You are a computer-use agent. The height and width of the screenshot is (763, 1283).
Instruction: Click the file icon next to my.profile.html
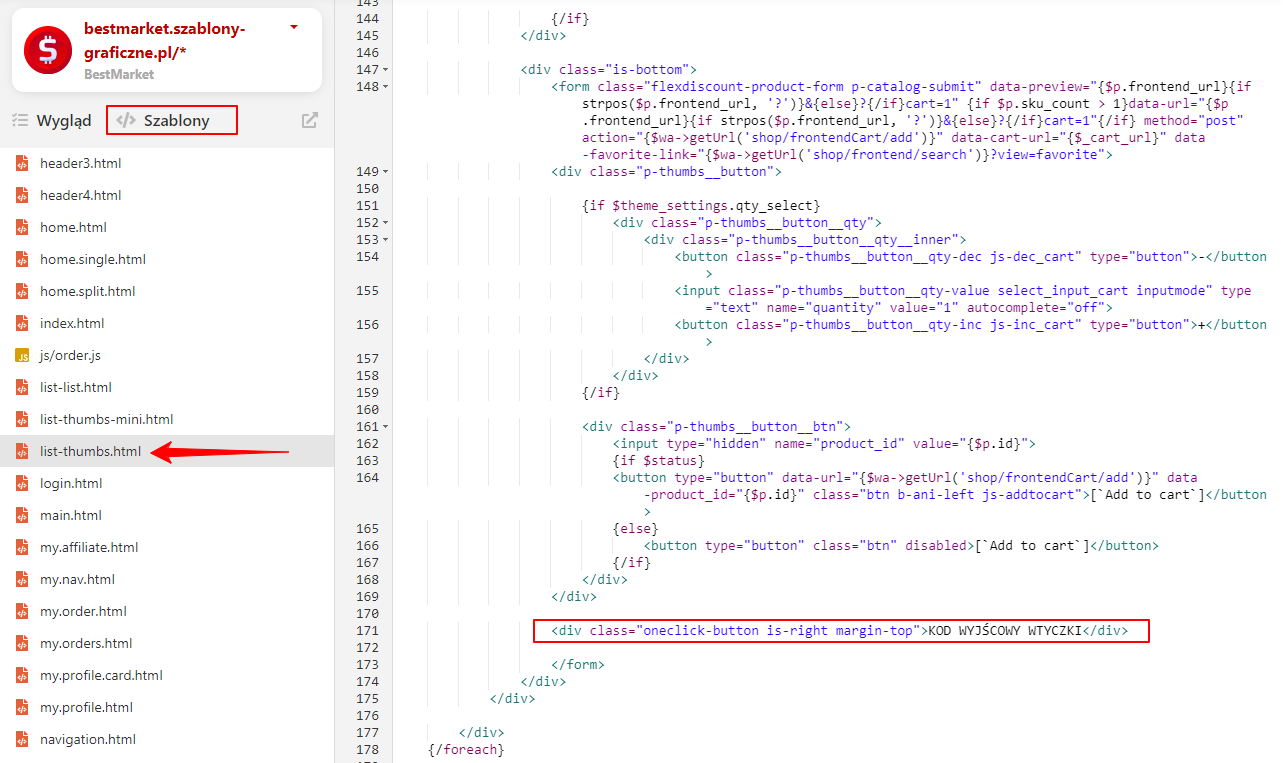(x=23, y=707)
